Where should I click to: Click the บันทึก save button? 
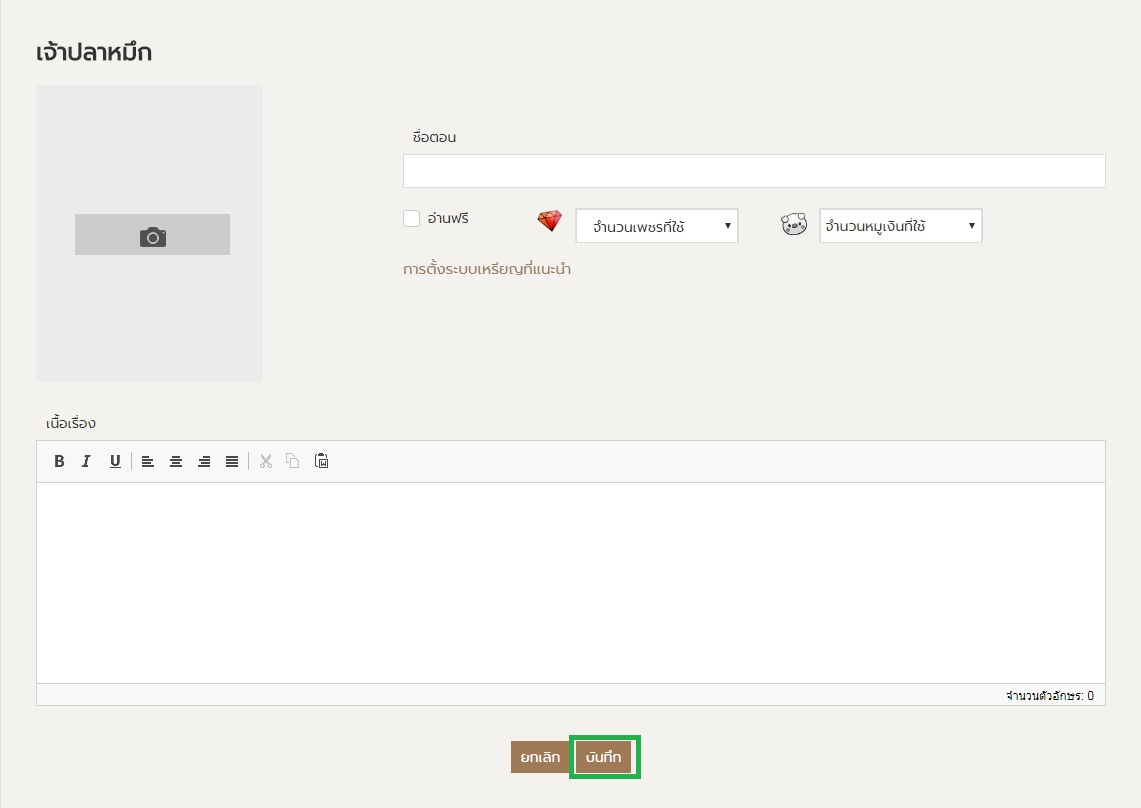click(x=604, y=758)
